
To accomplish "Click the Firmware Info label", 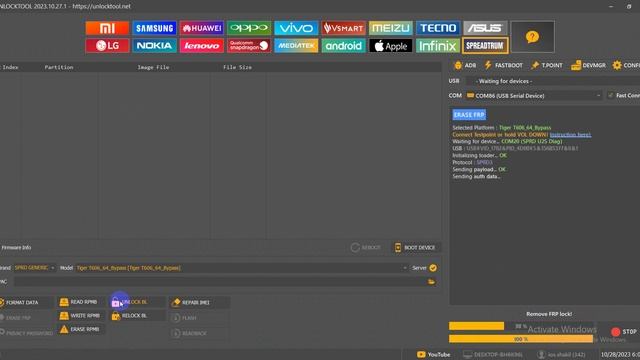I will (x=16, y=248).
